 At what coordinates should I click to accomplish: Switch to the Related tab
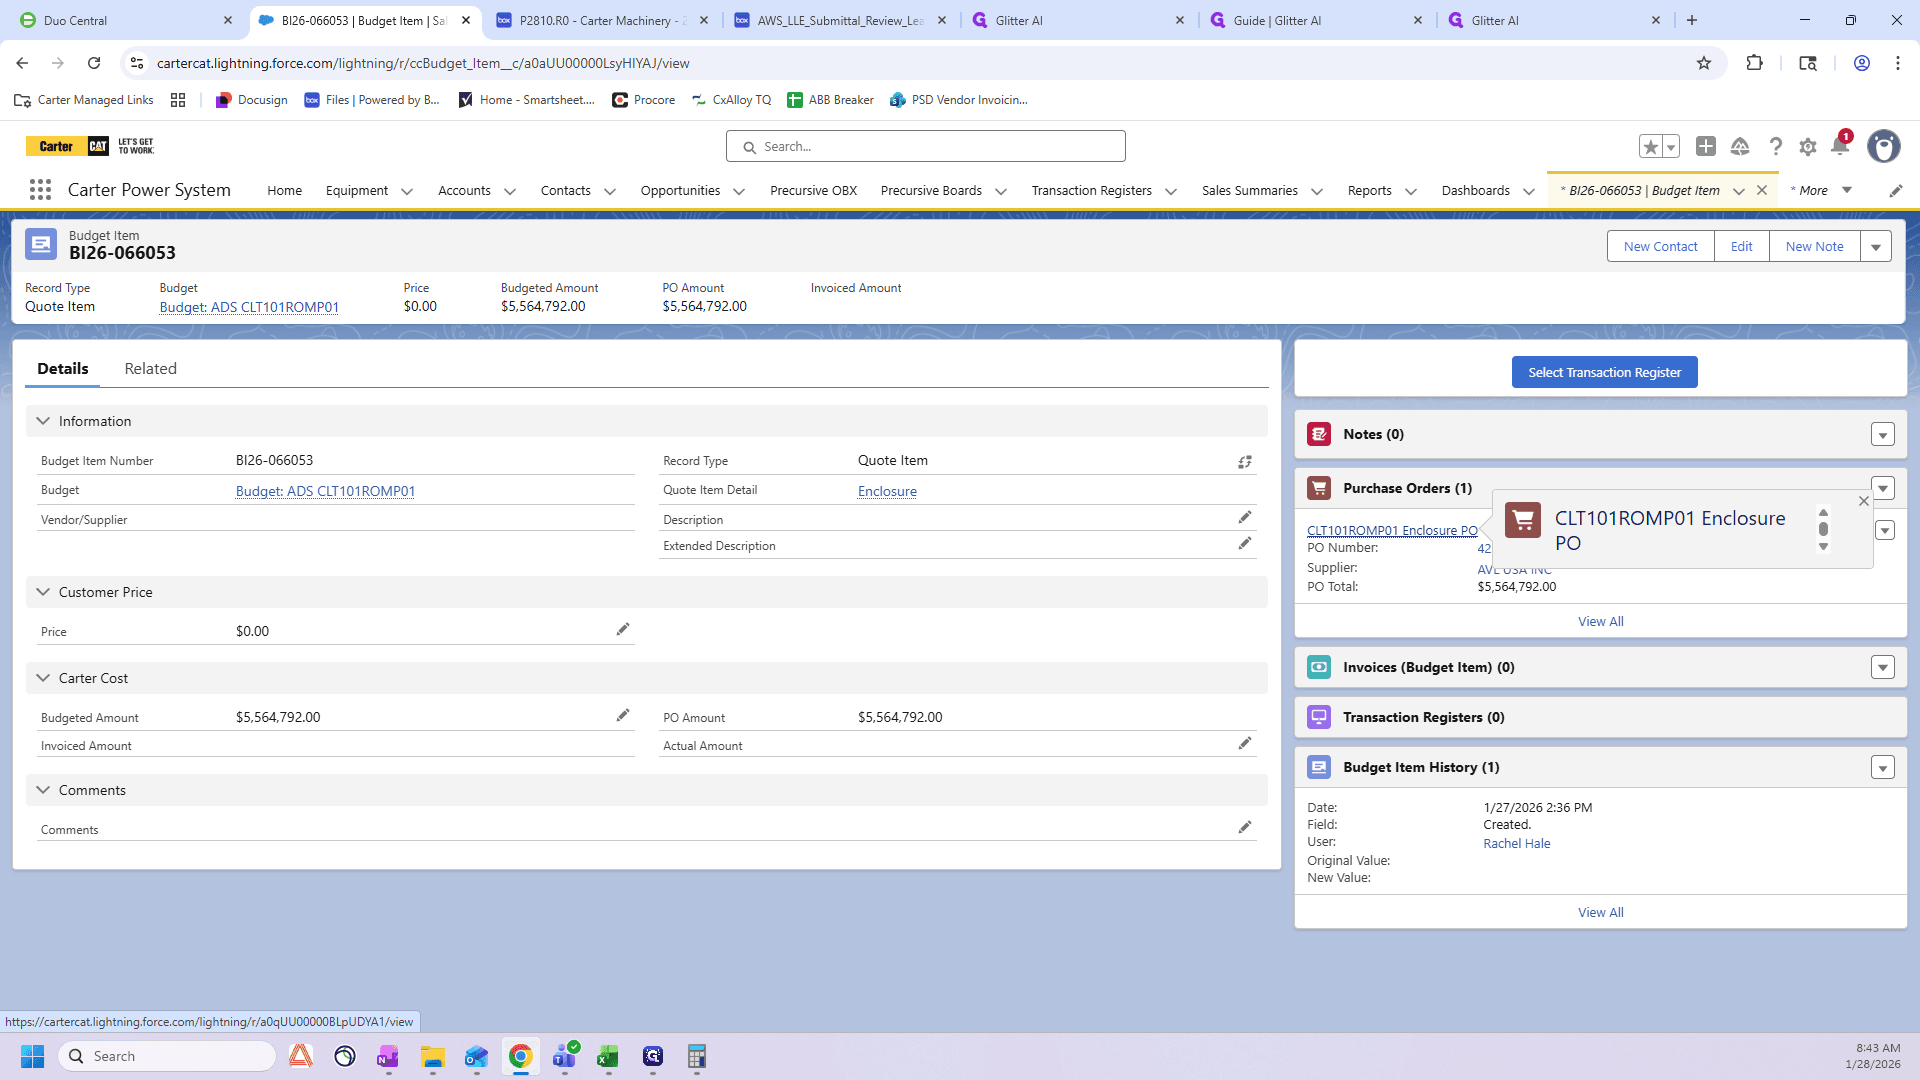tap(151, 369)
